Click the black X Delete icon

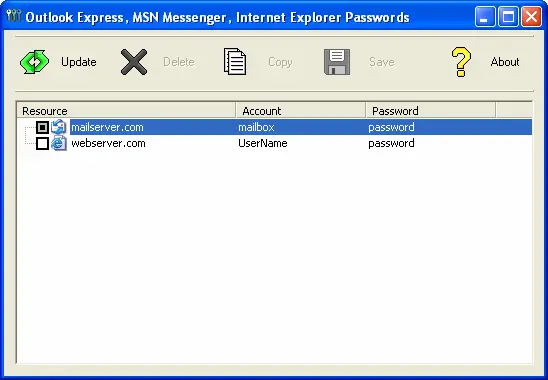pyautogui.click(x=134, y=62)
